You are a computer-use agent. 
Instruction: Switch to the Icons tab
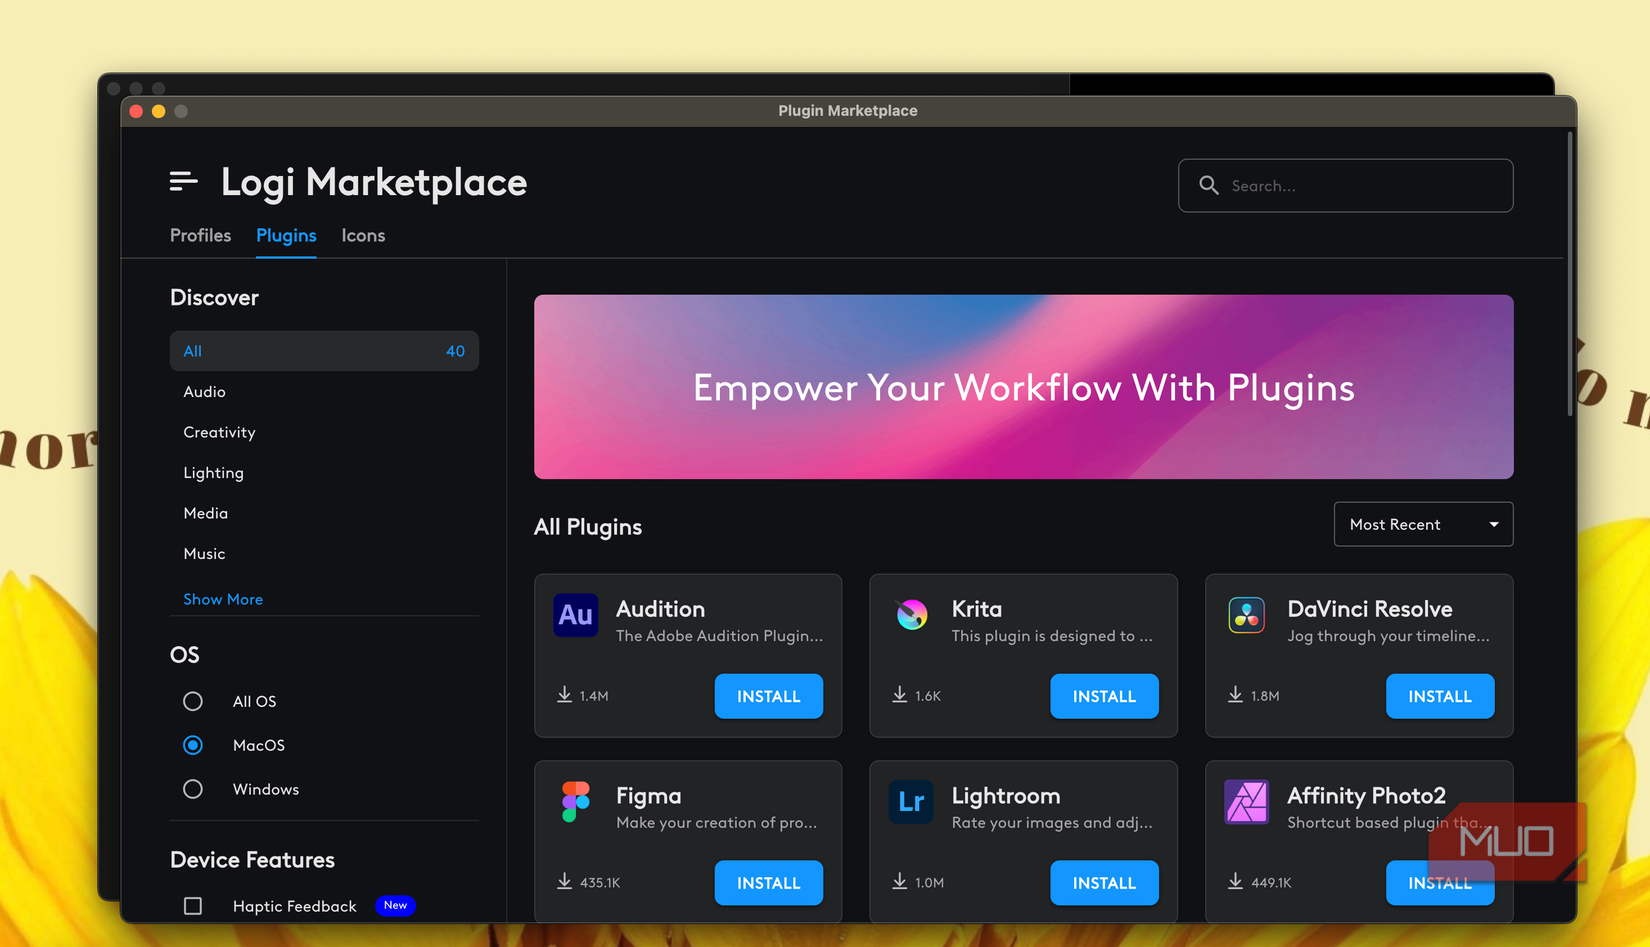pos(363,235)
